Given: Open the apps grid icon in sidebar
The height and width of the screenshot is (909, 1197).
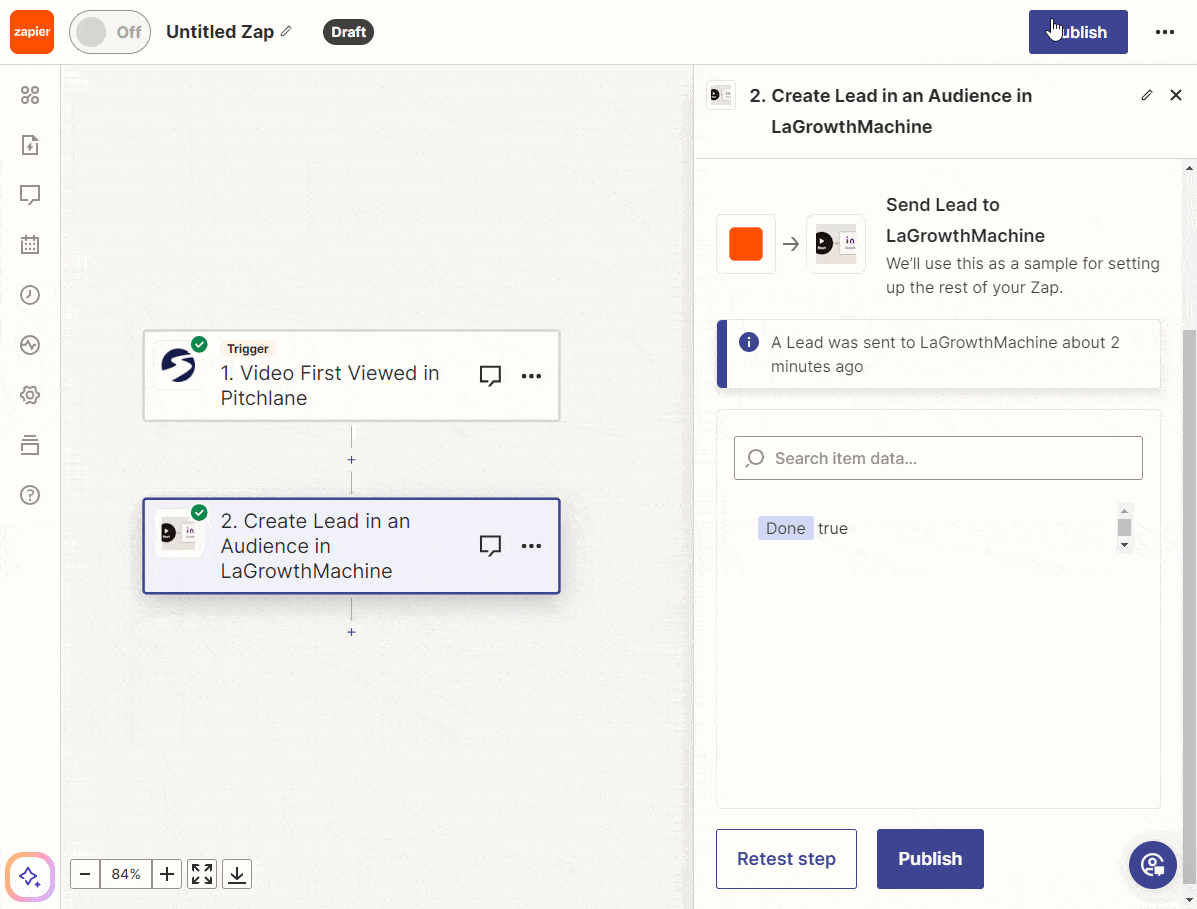Looking at the screenshot, I should (30, 95).
